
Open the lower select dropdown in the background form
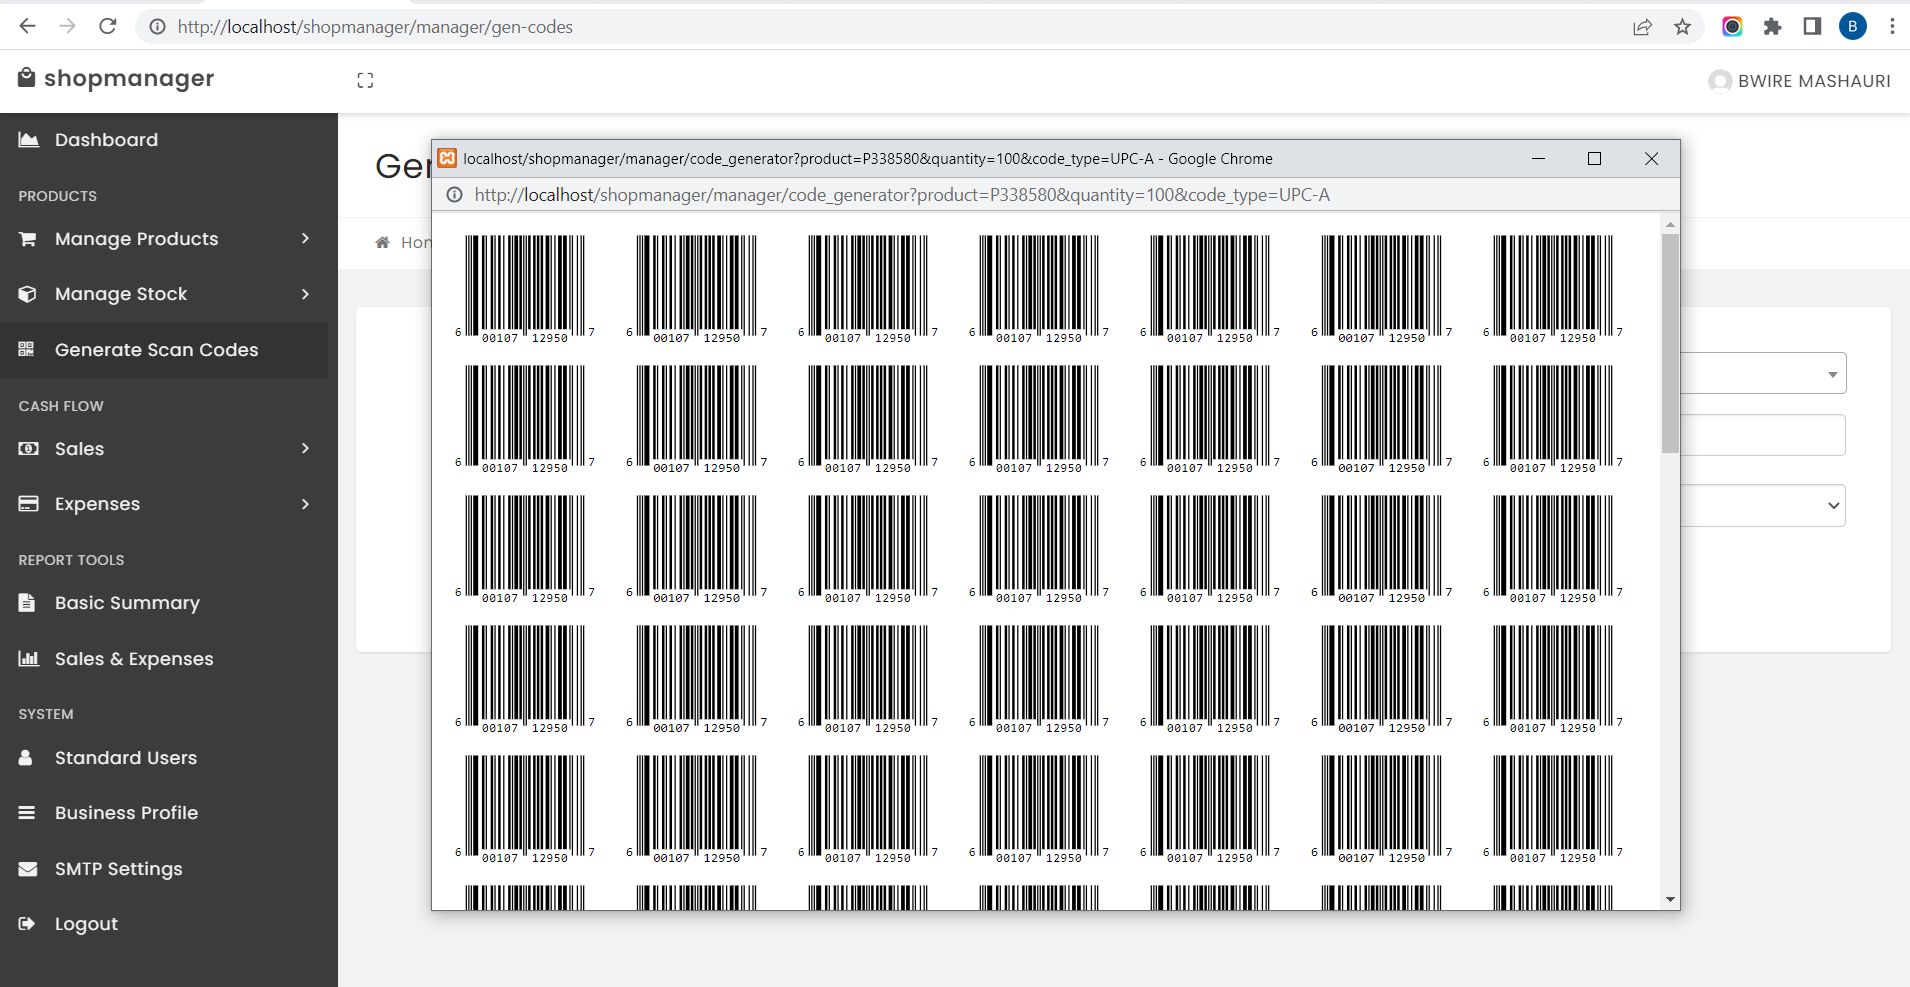1763,506
